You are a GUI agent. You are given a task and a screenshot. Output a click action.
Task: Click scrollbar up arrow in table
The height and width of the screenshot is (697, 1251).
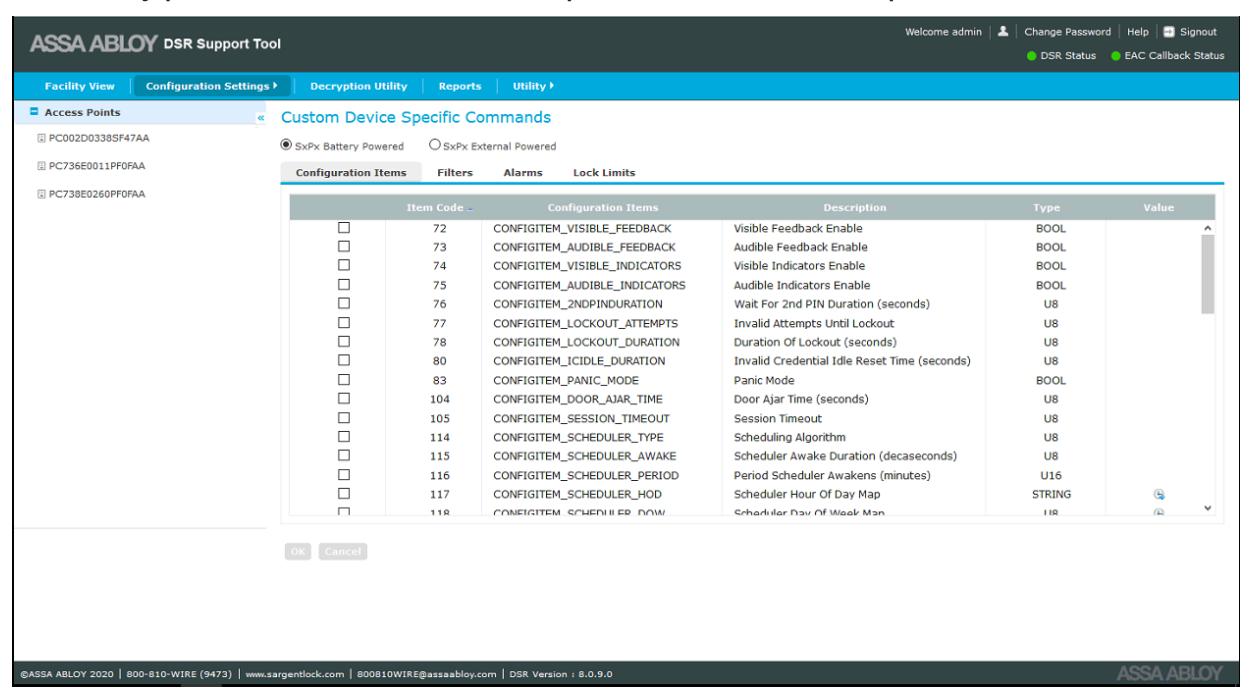coord(1207,229)
